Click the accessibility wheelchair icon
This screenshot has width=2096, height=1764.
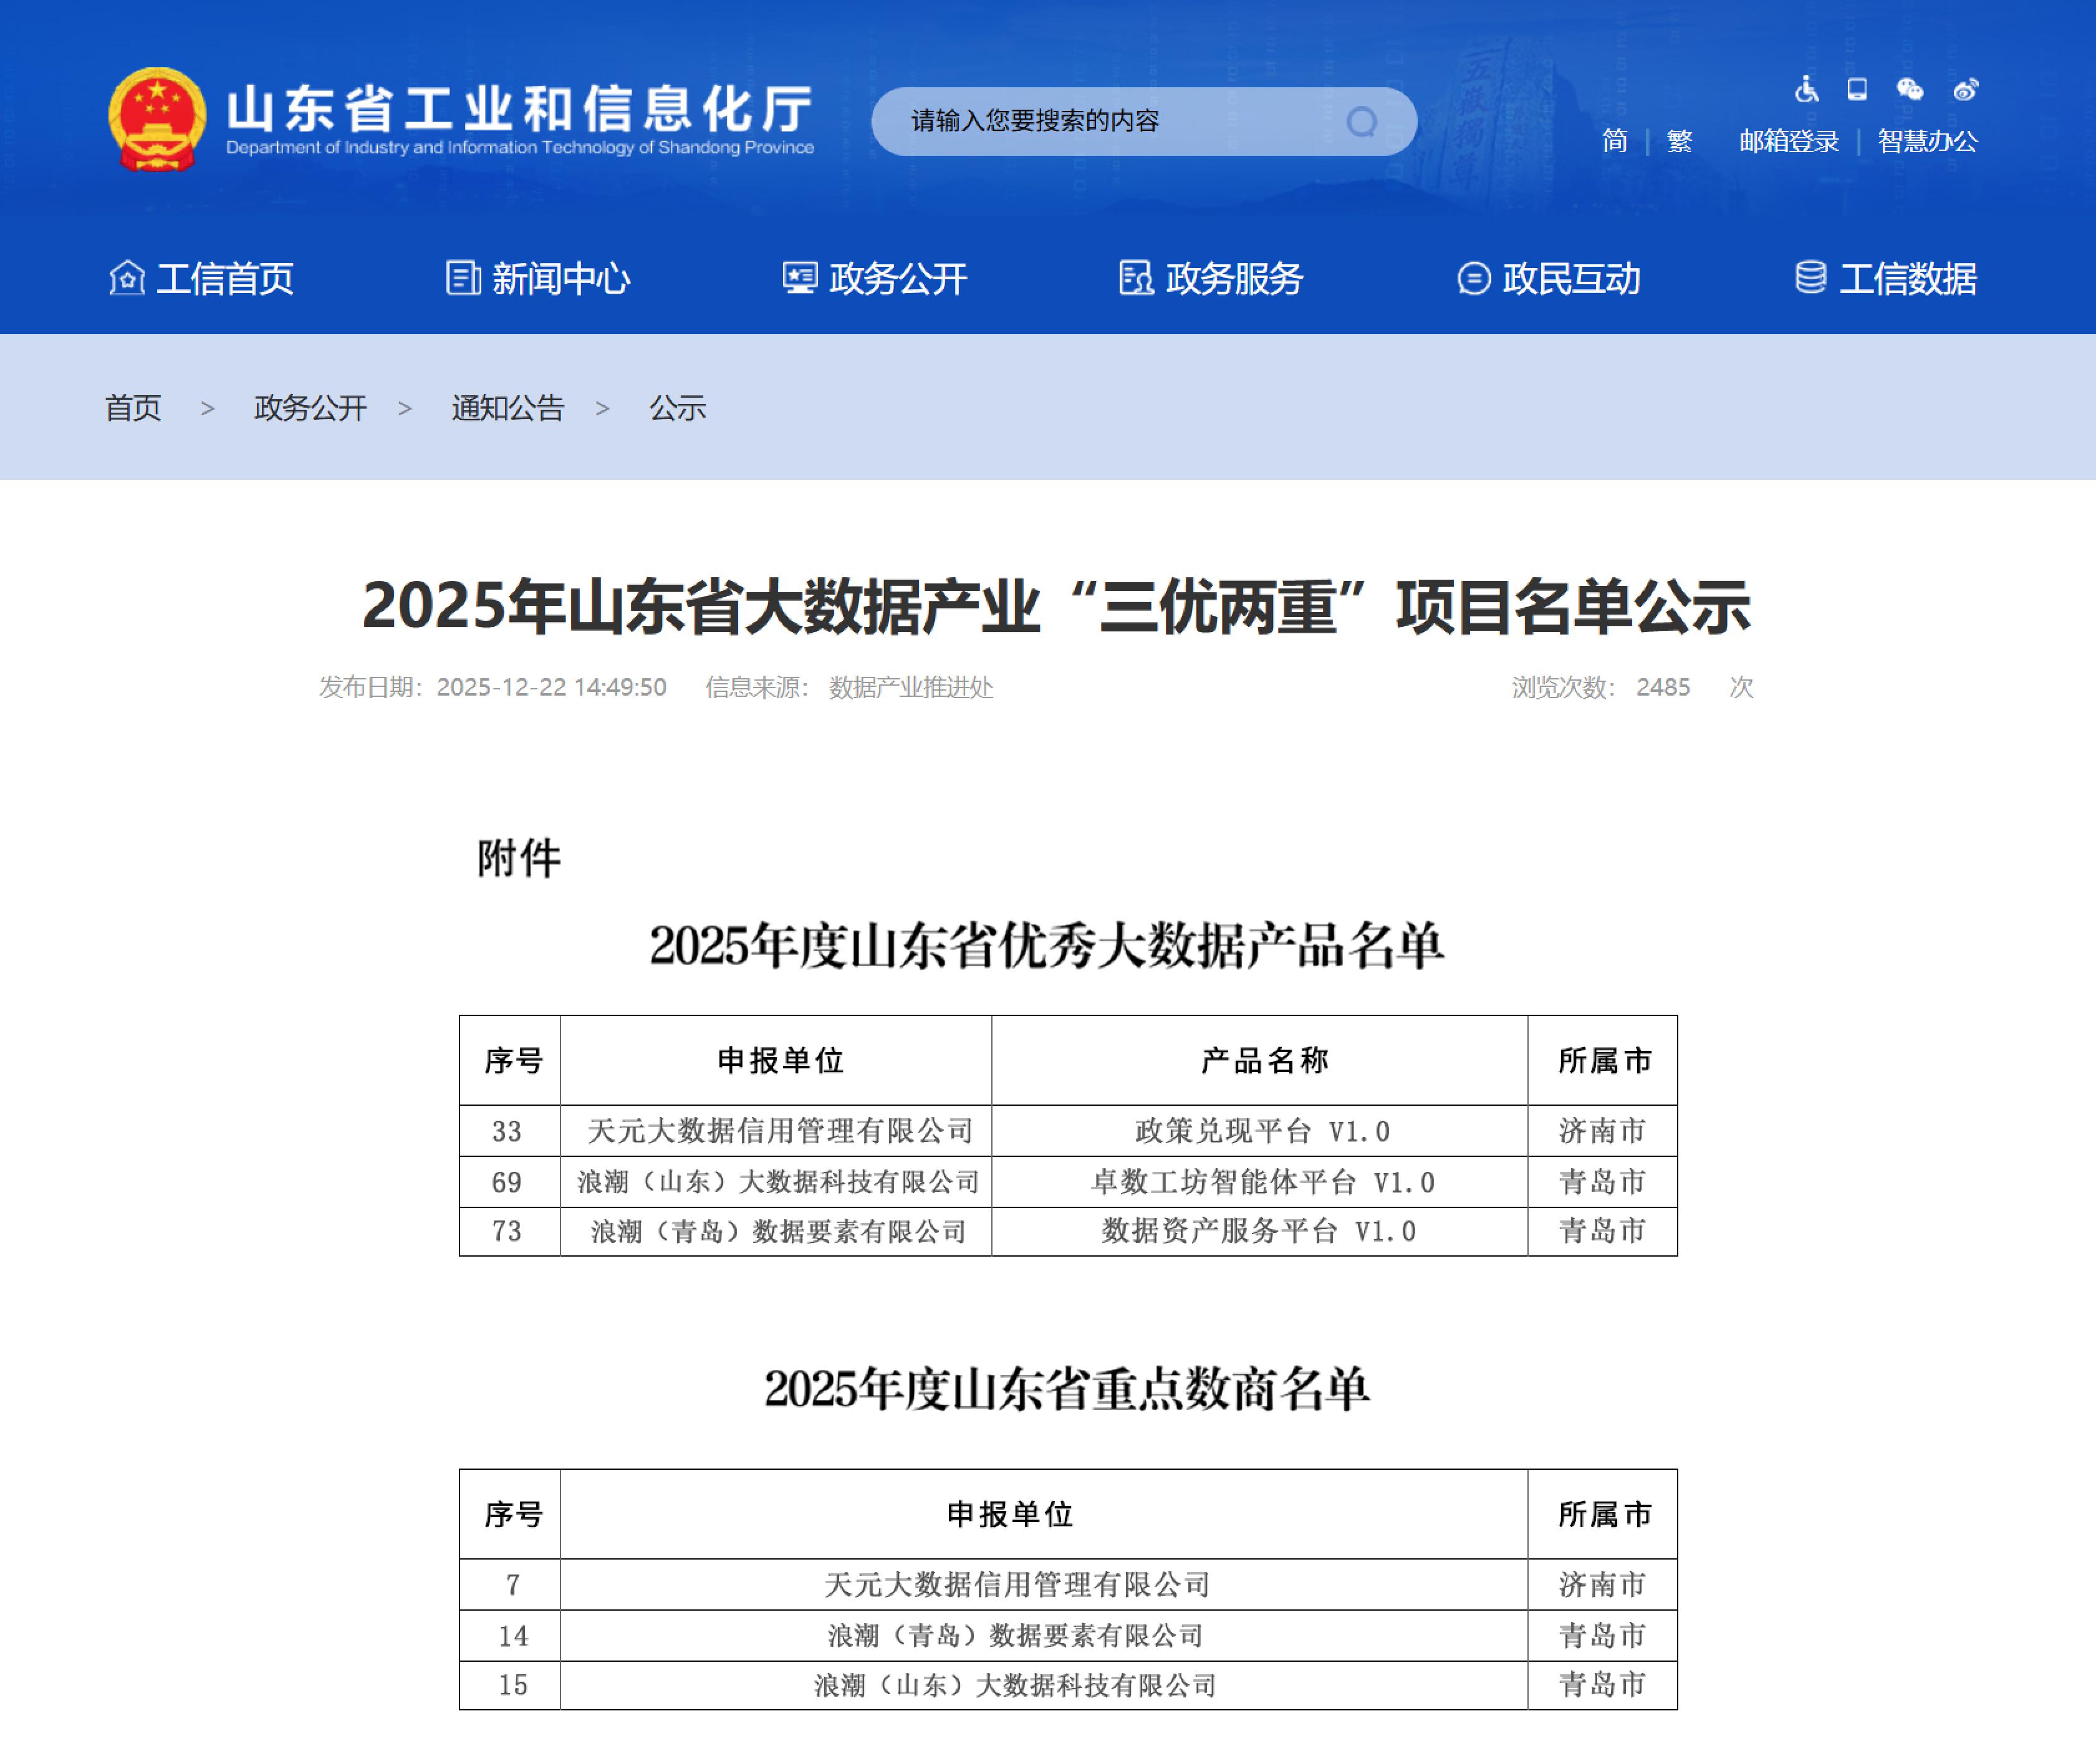point(1806,90)
